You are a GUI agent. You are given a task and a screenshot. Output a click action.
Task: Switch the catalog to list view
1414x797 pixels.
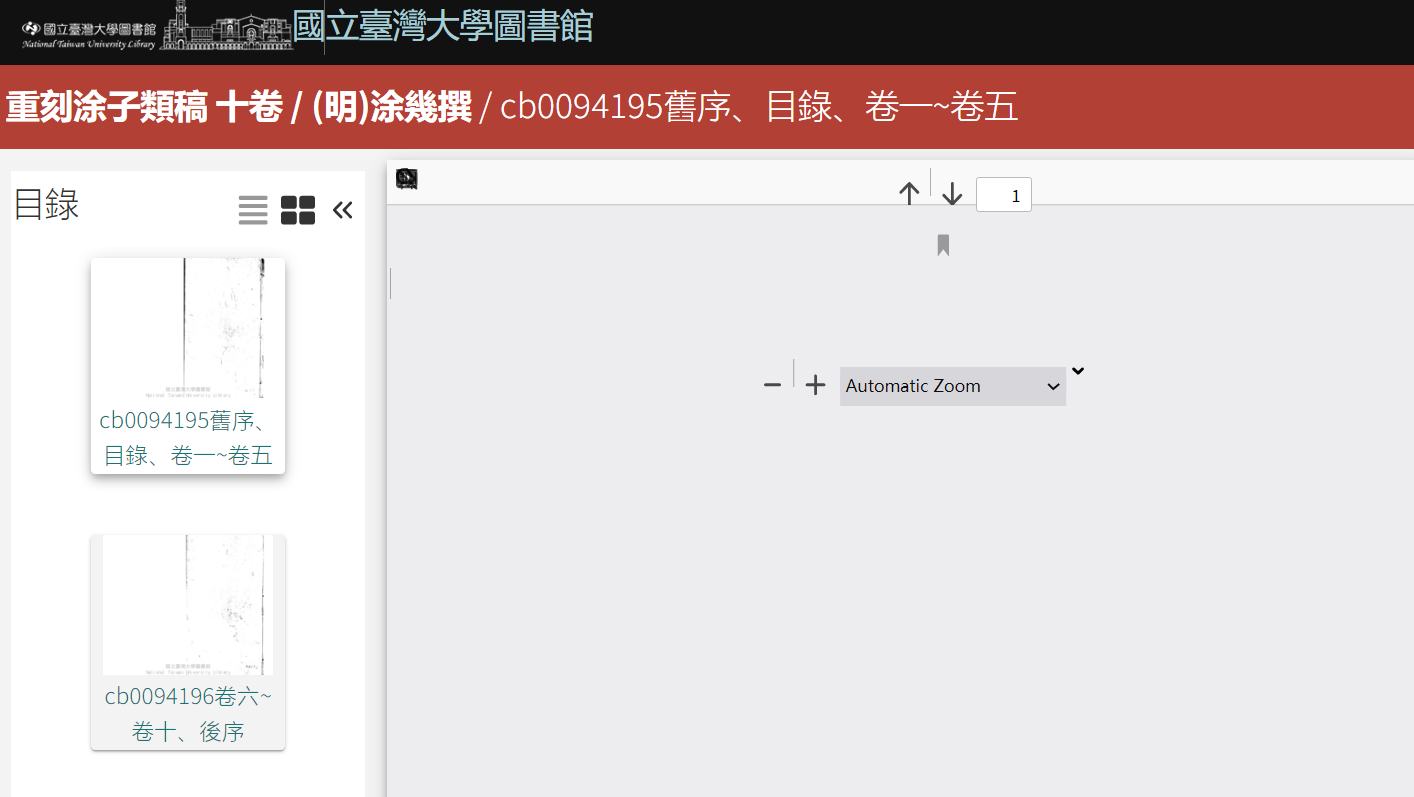253,210
